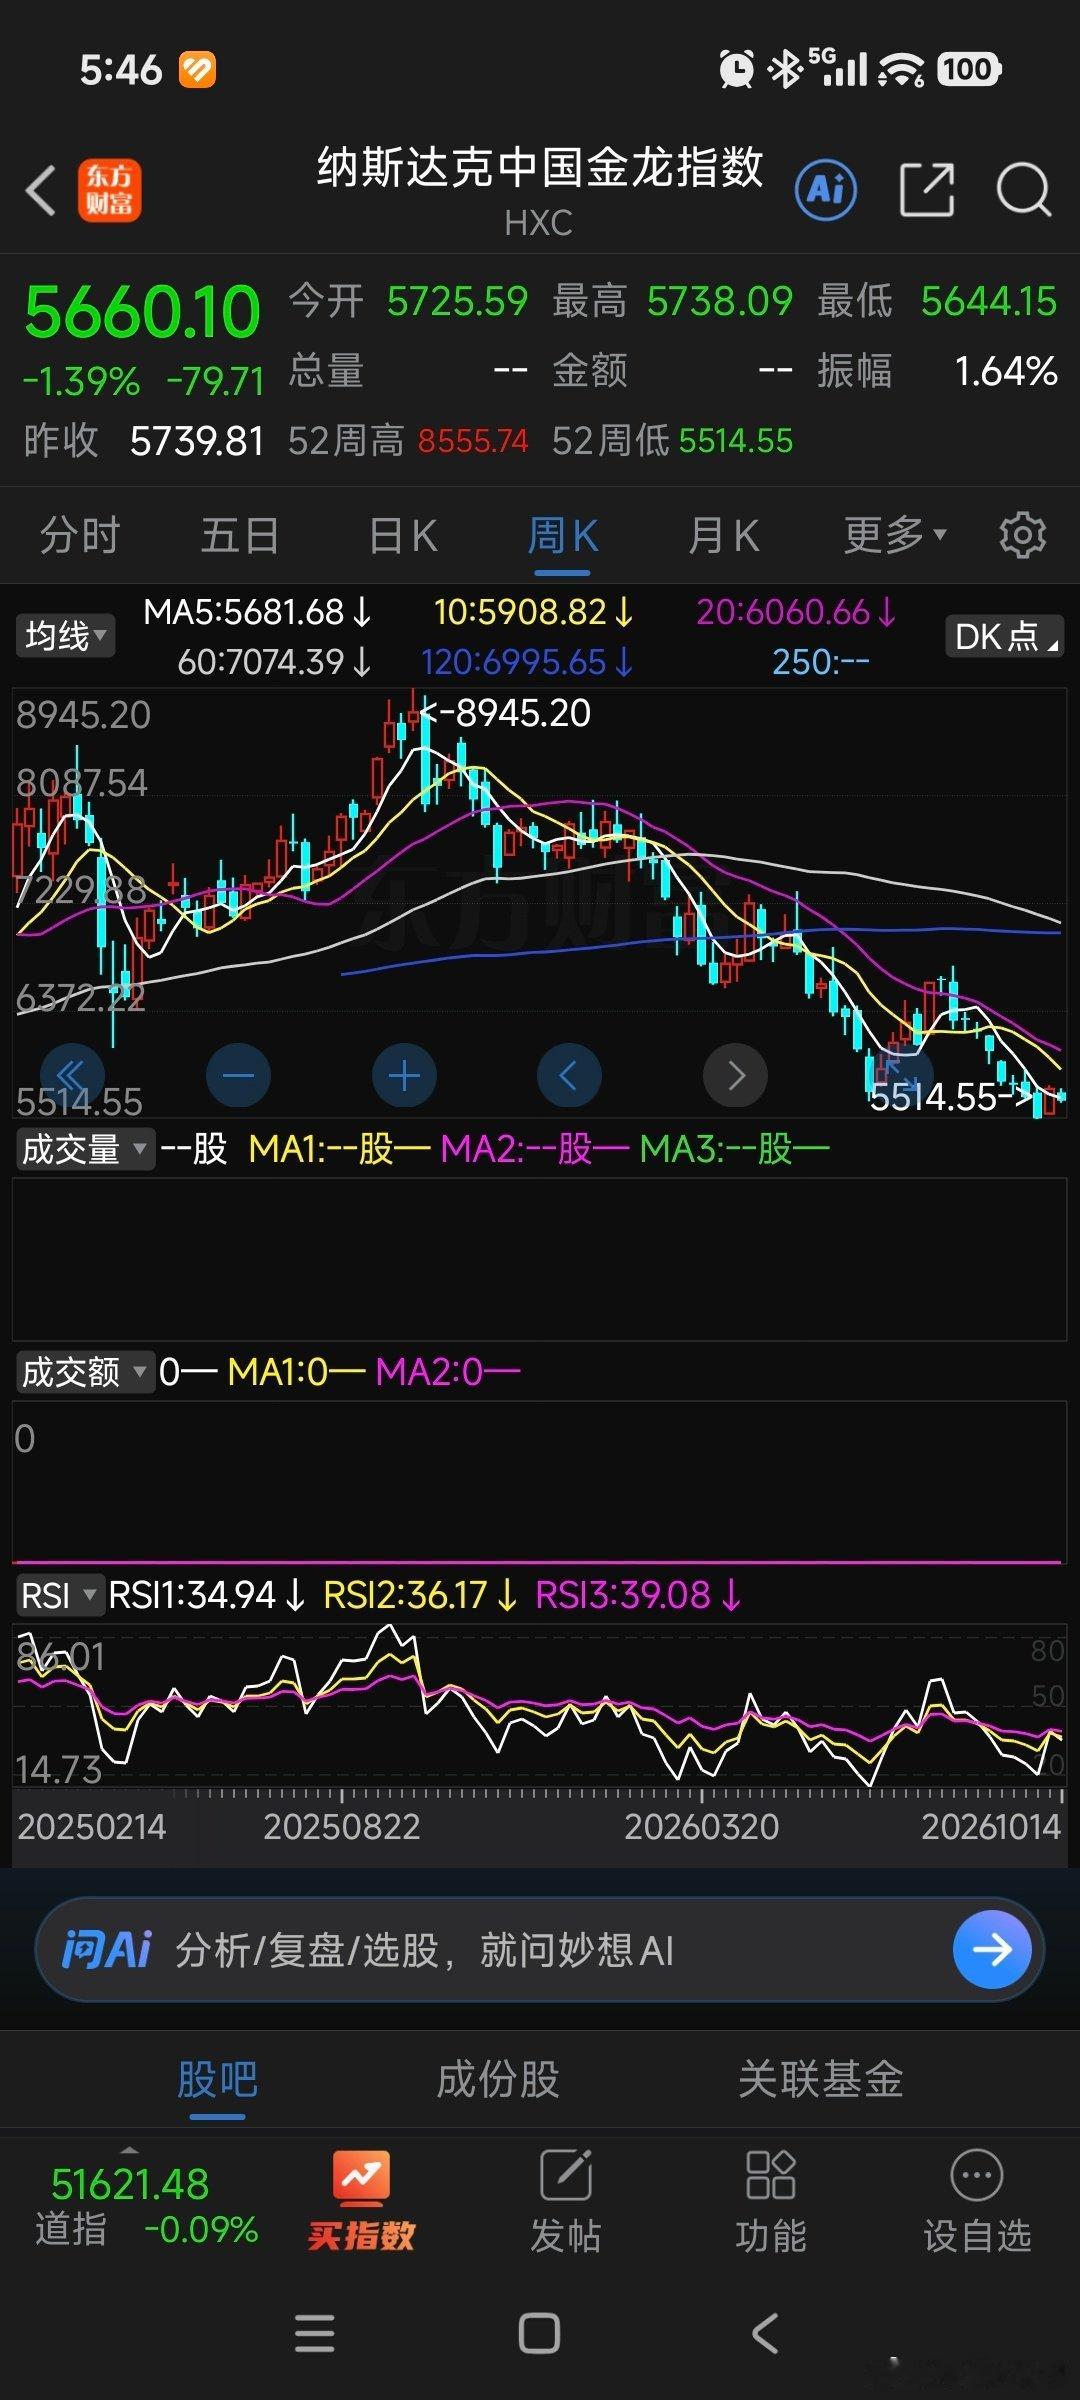Tap the battery 100 indicator

pos(968,69)
